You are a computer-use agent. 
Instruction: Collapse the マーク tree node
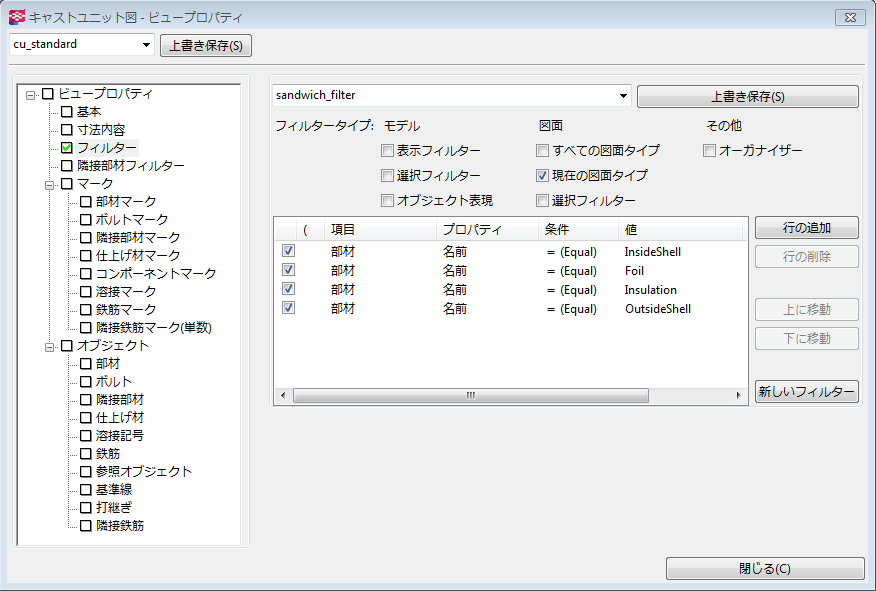49,184
